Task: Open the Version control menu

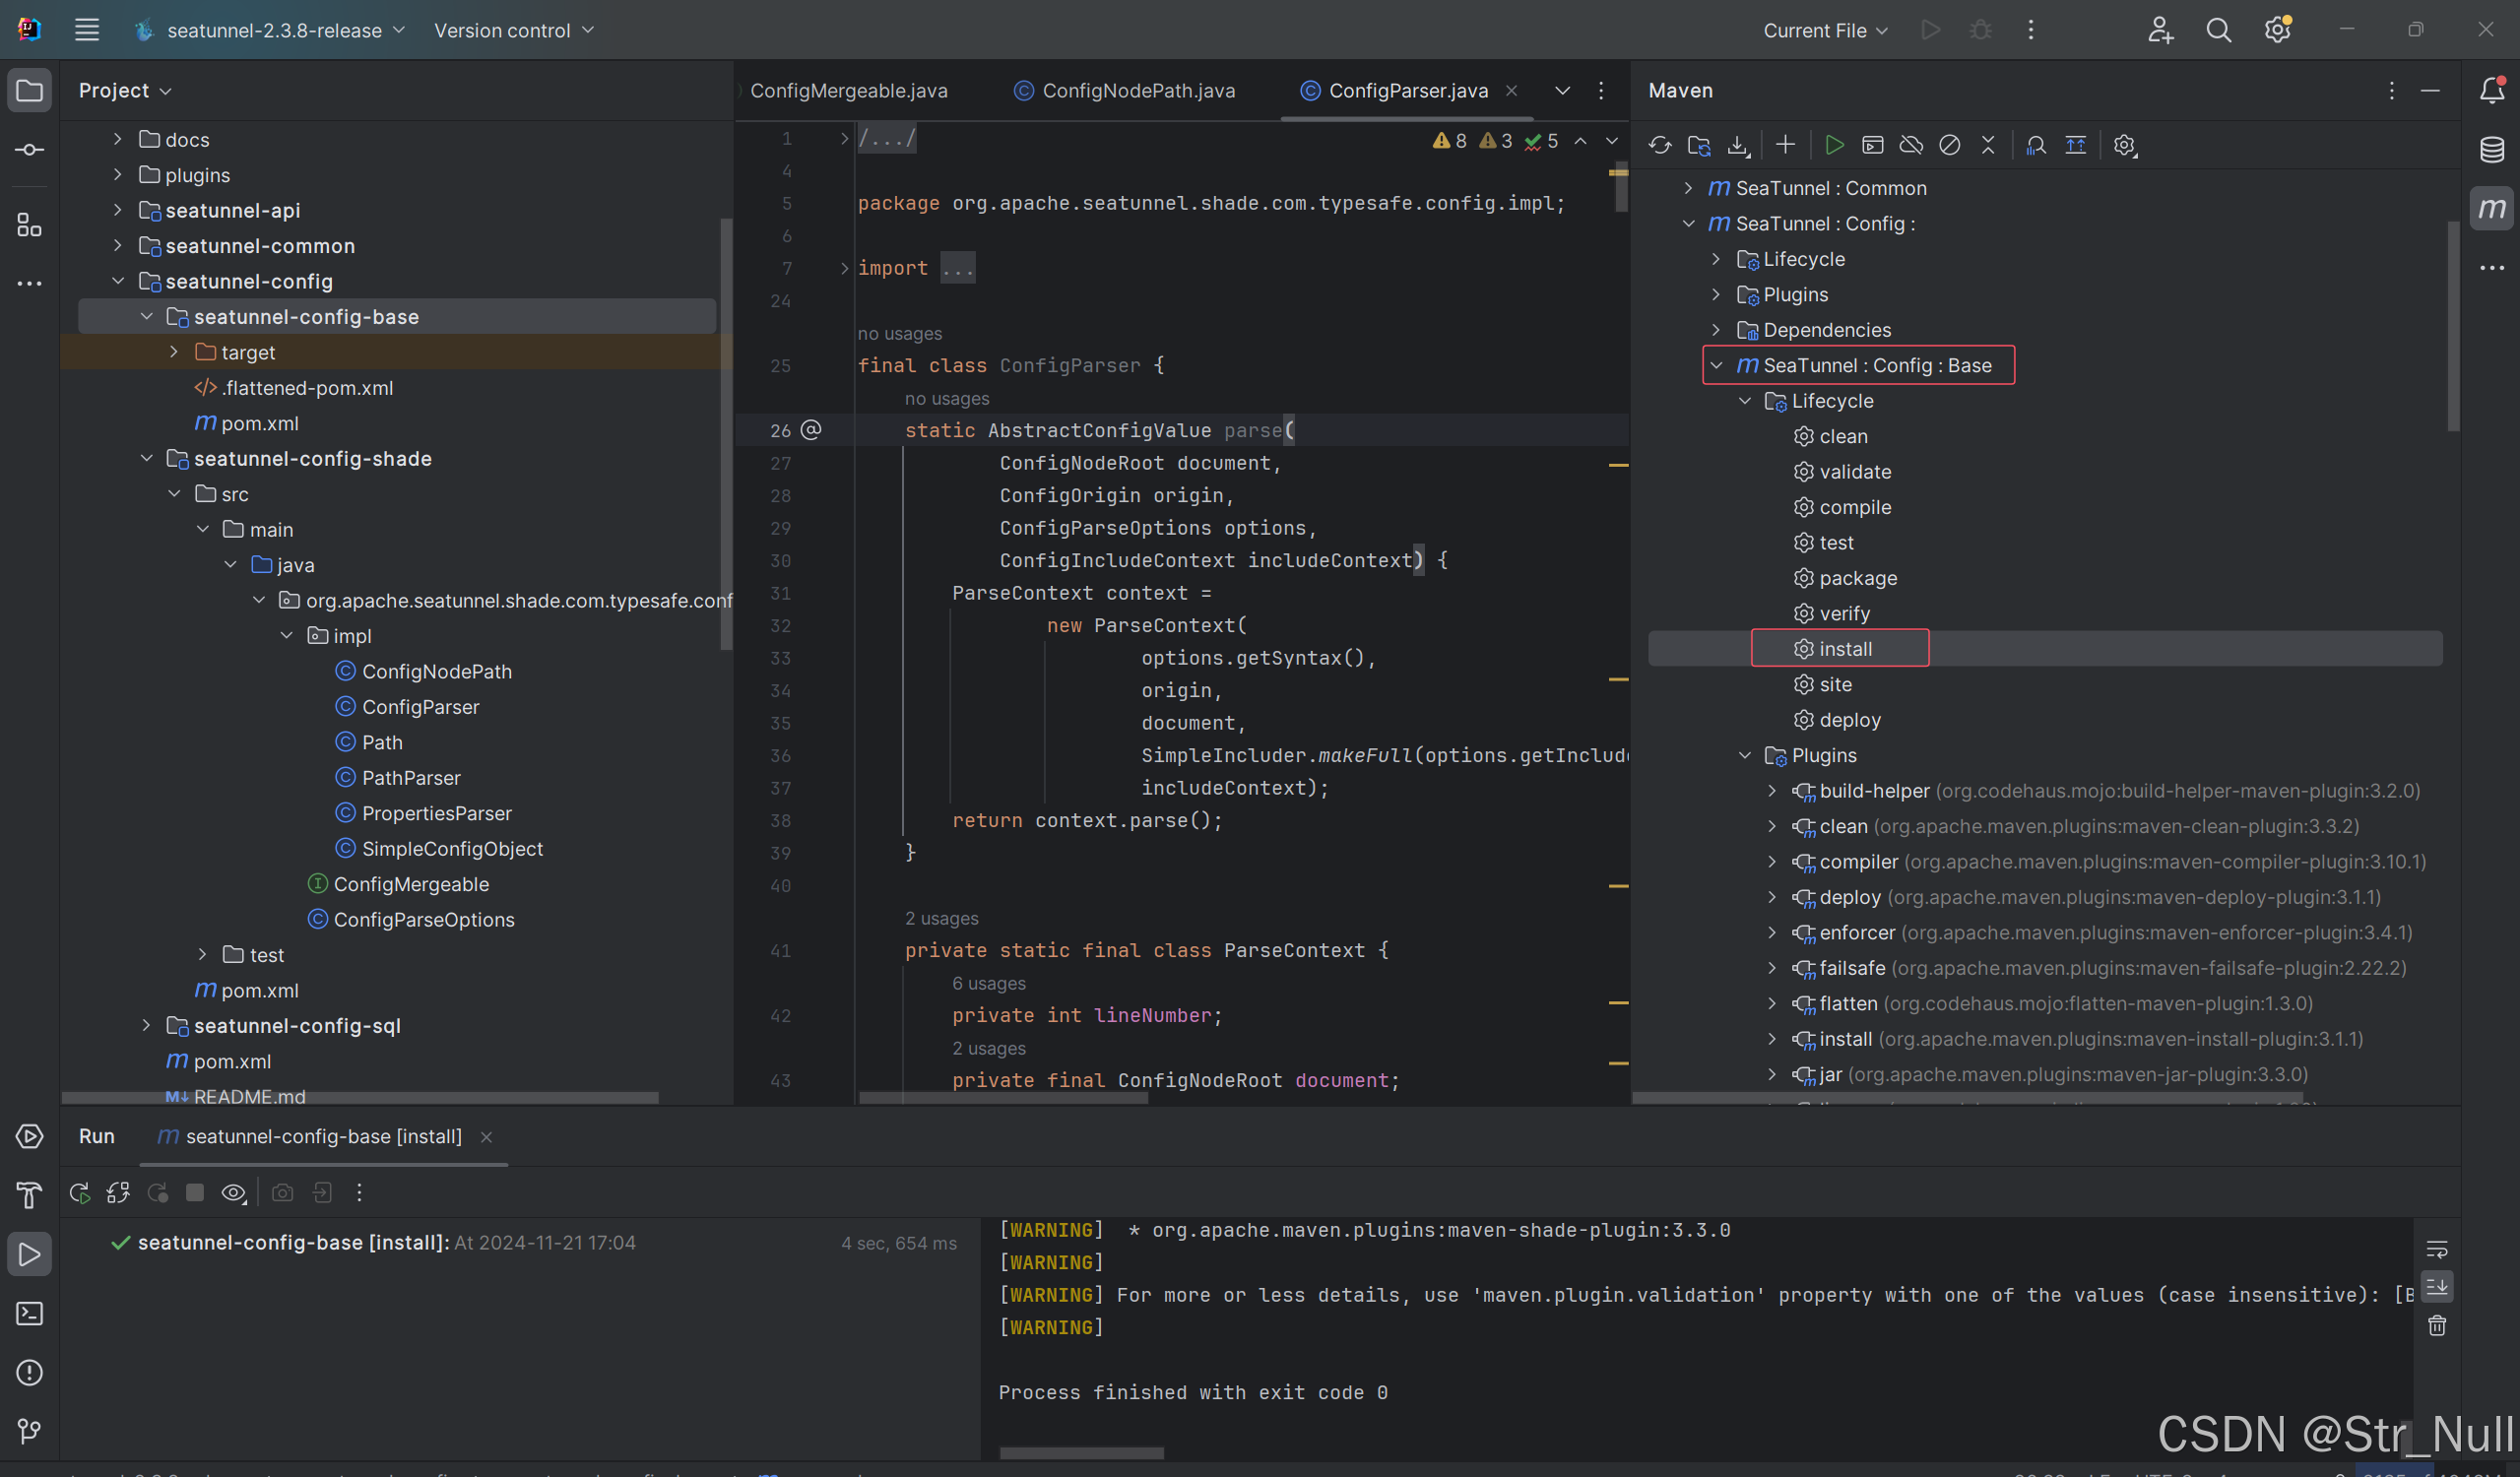Action: (x=513, y=31)
